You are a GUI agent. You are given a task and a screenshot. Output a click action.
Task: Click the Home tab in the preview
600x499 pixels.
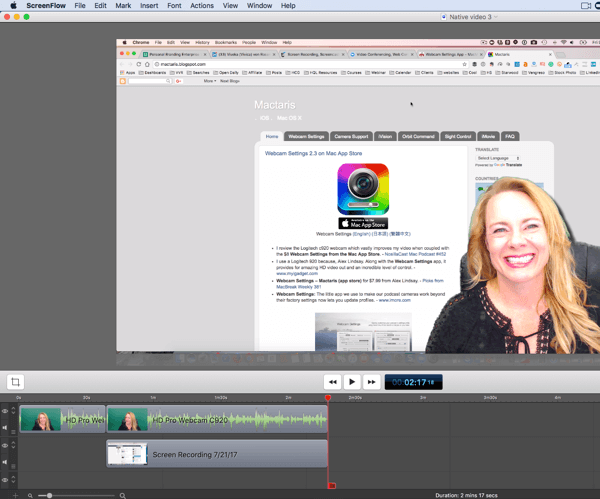(x=272, y=137)
